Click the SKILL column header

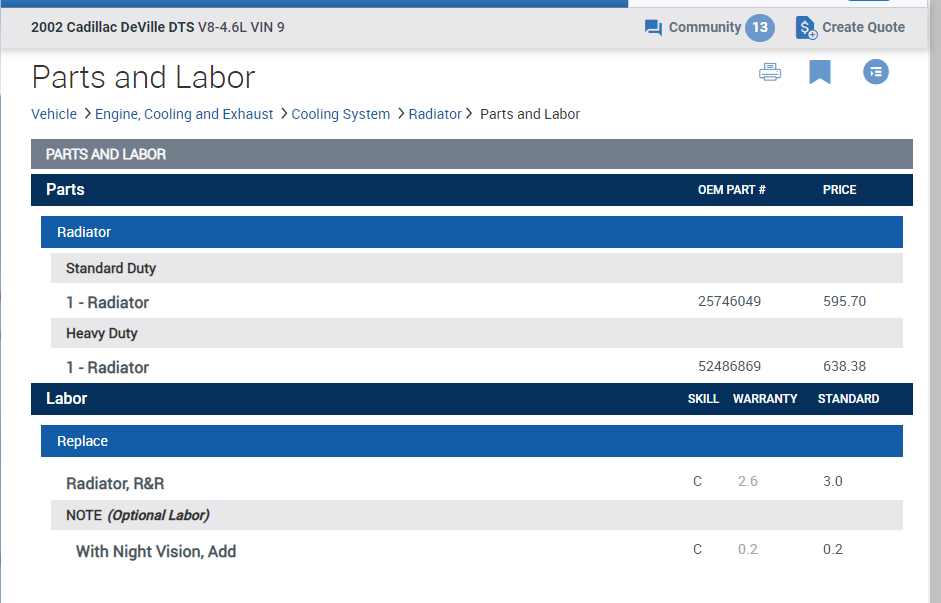click(x=703, y=398)
